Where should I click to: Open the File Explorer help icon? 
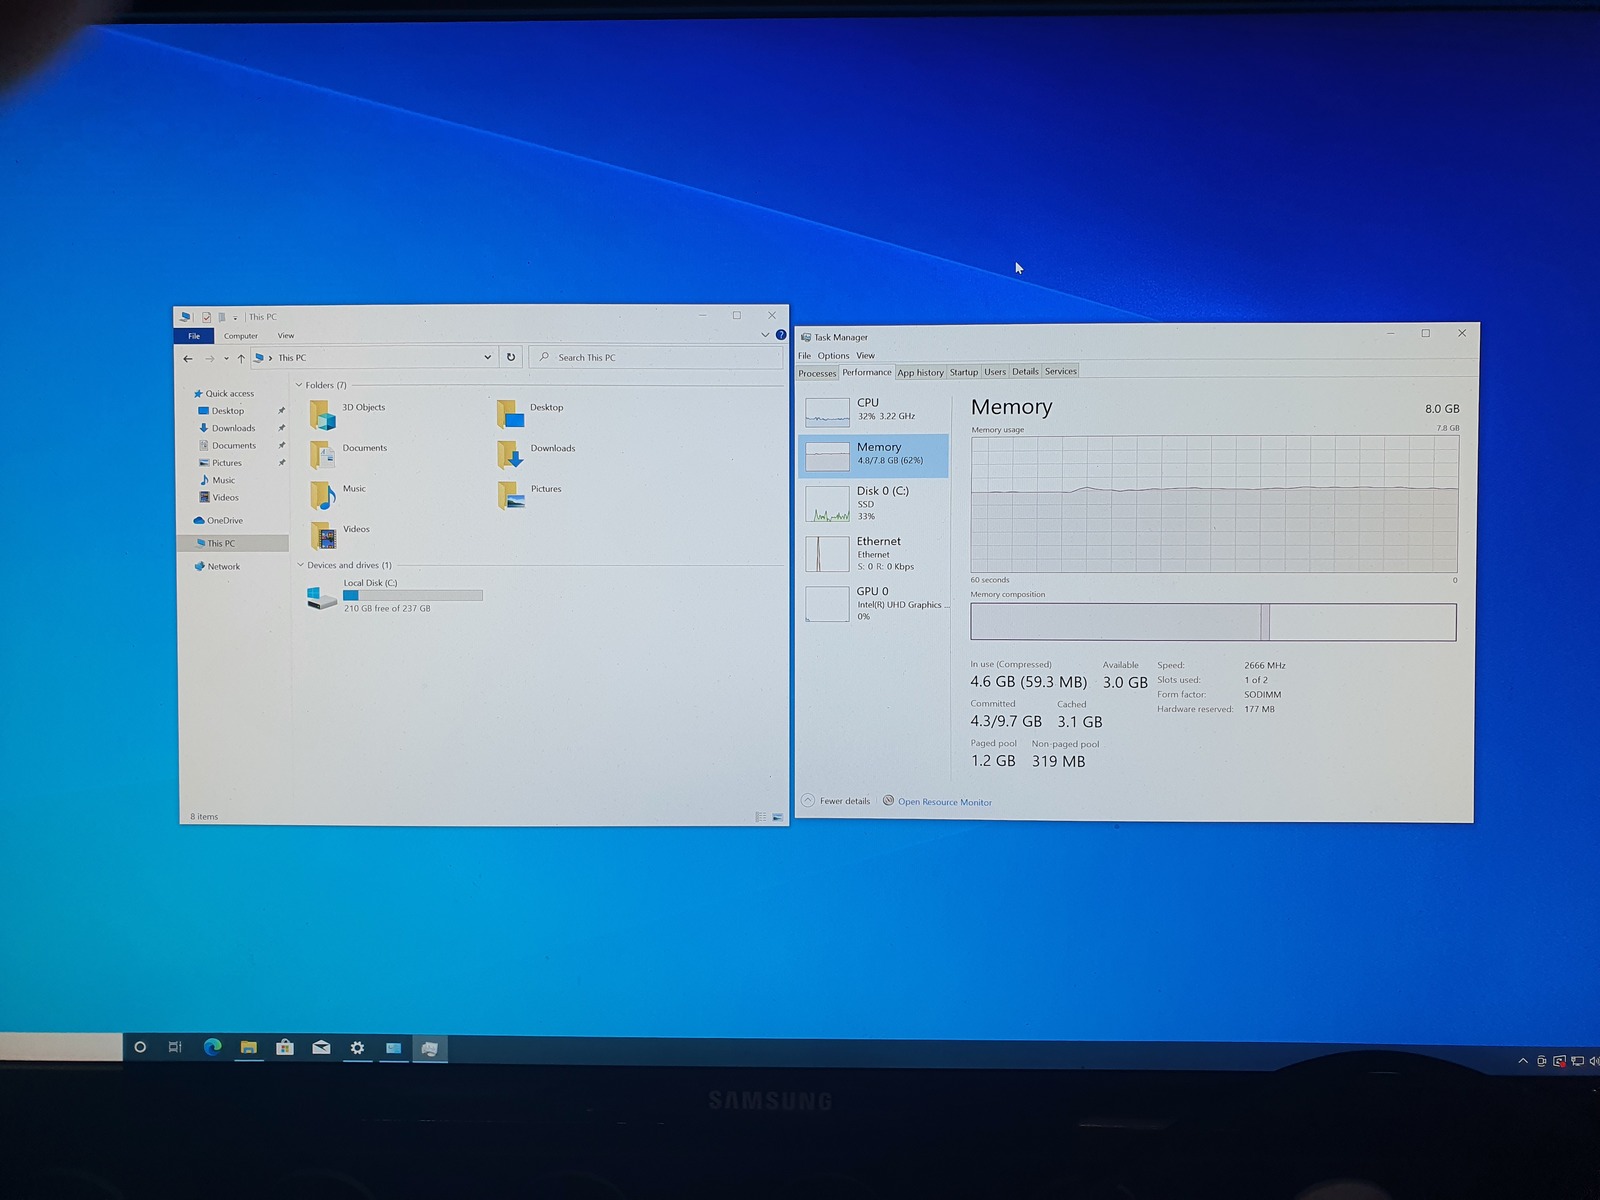[x=781, y=335]
